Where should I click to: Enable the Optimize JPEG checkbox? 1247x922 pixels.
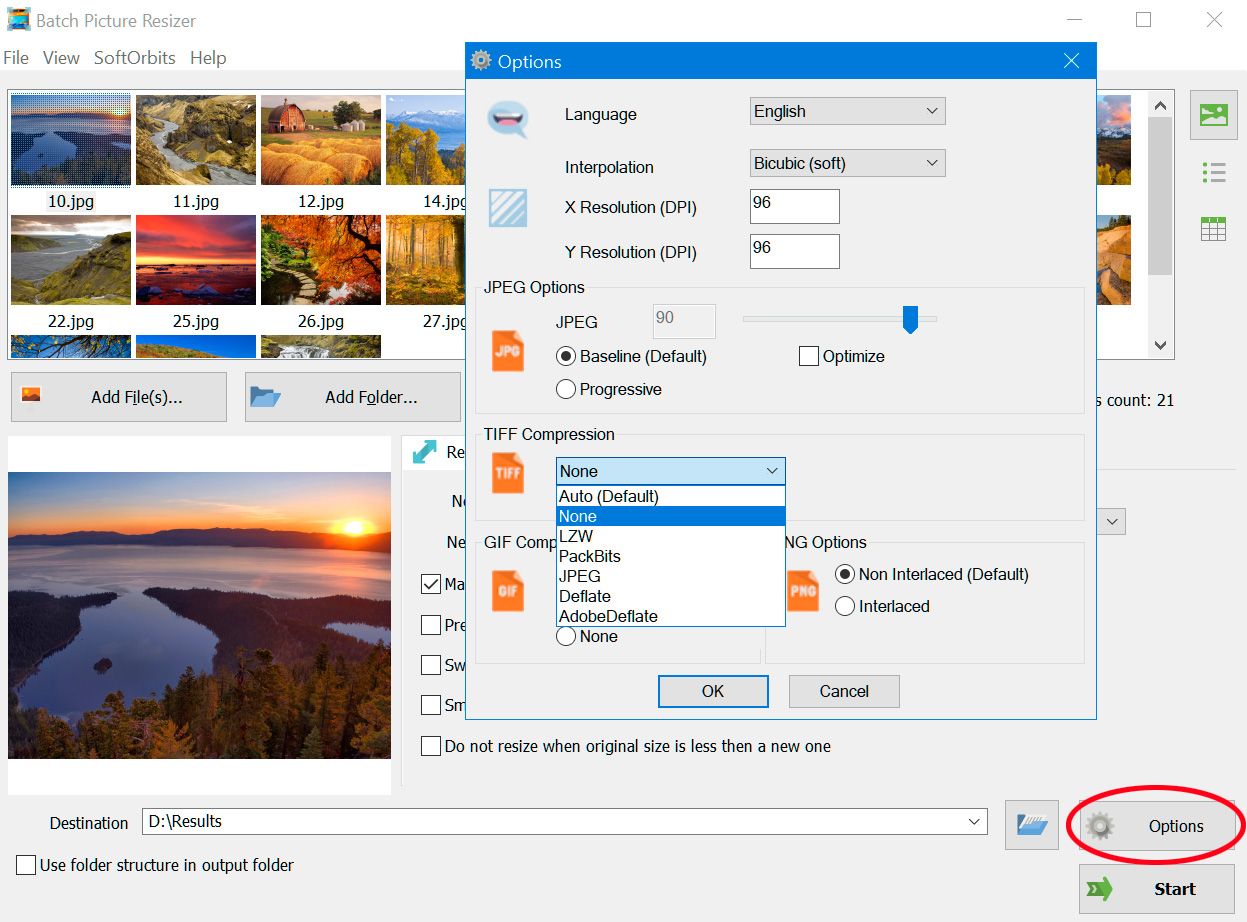pyautogui.click(x=809, y=356)
